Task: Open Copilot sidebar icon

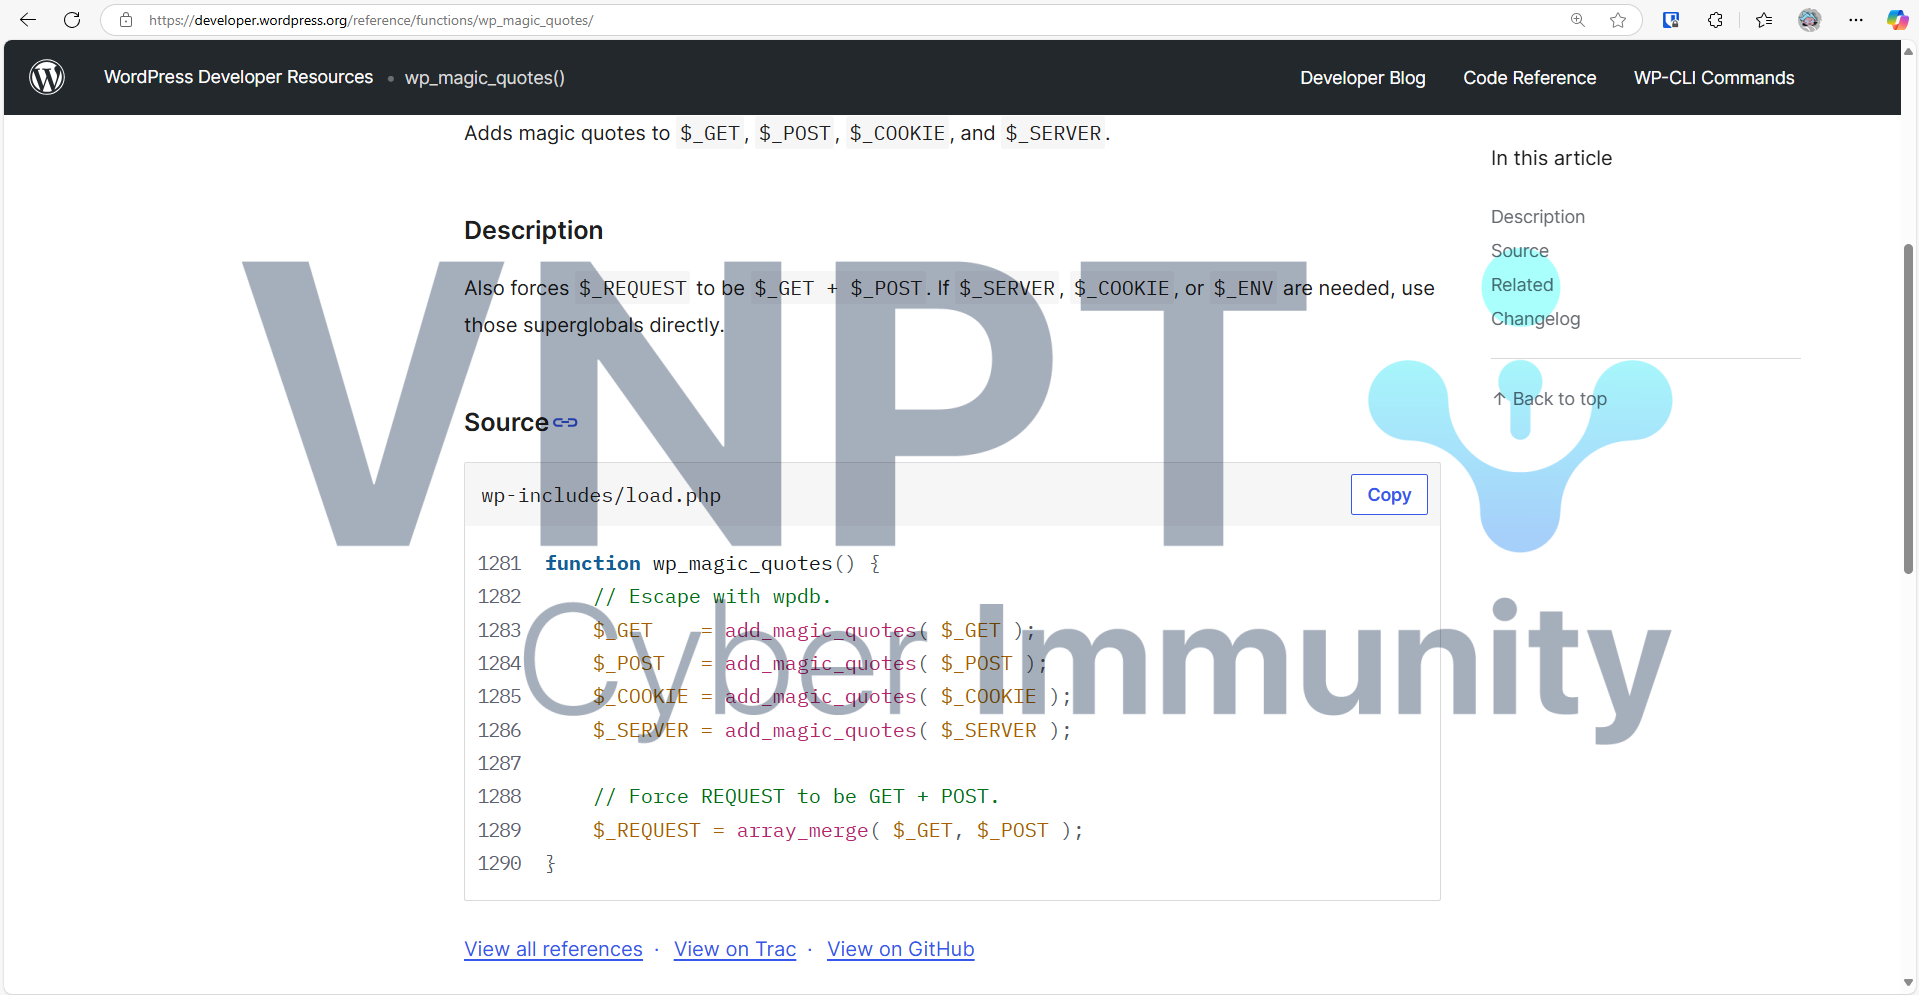Action: point(1897,20)
